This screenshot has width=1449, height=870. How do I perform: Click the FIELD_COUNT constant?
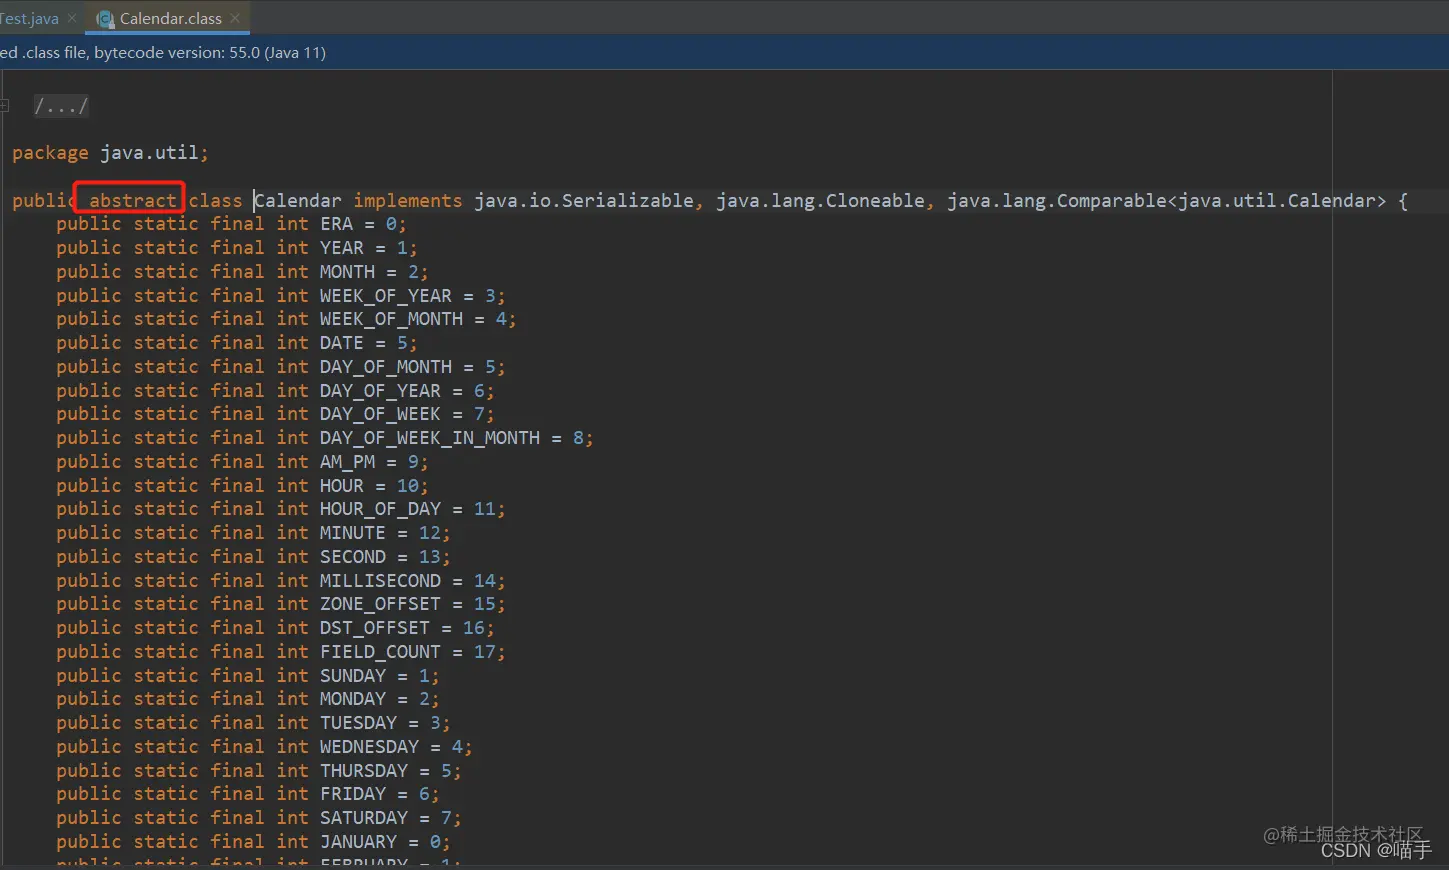[380, 652]
